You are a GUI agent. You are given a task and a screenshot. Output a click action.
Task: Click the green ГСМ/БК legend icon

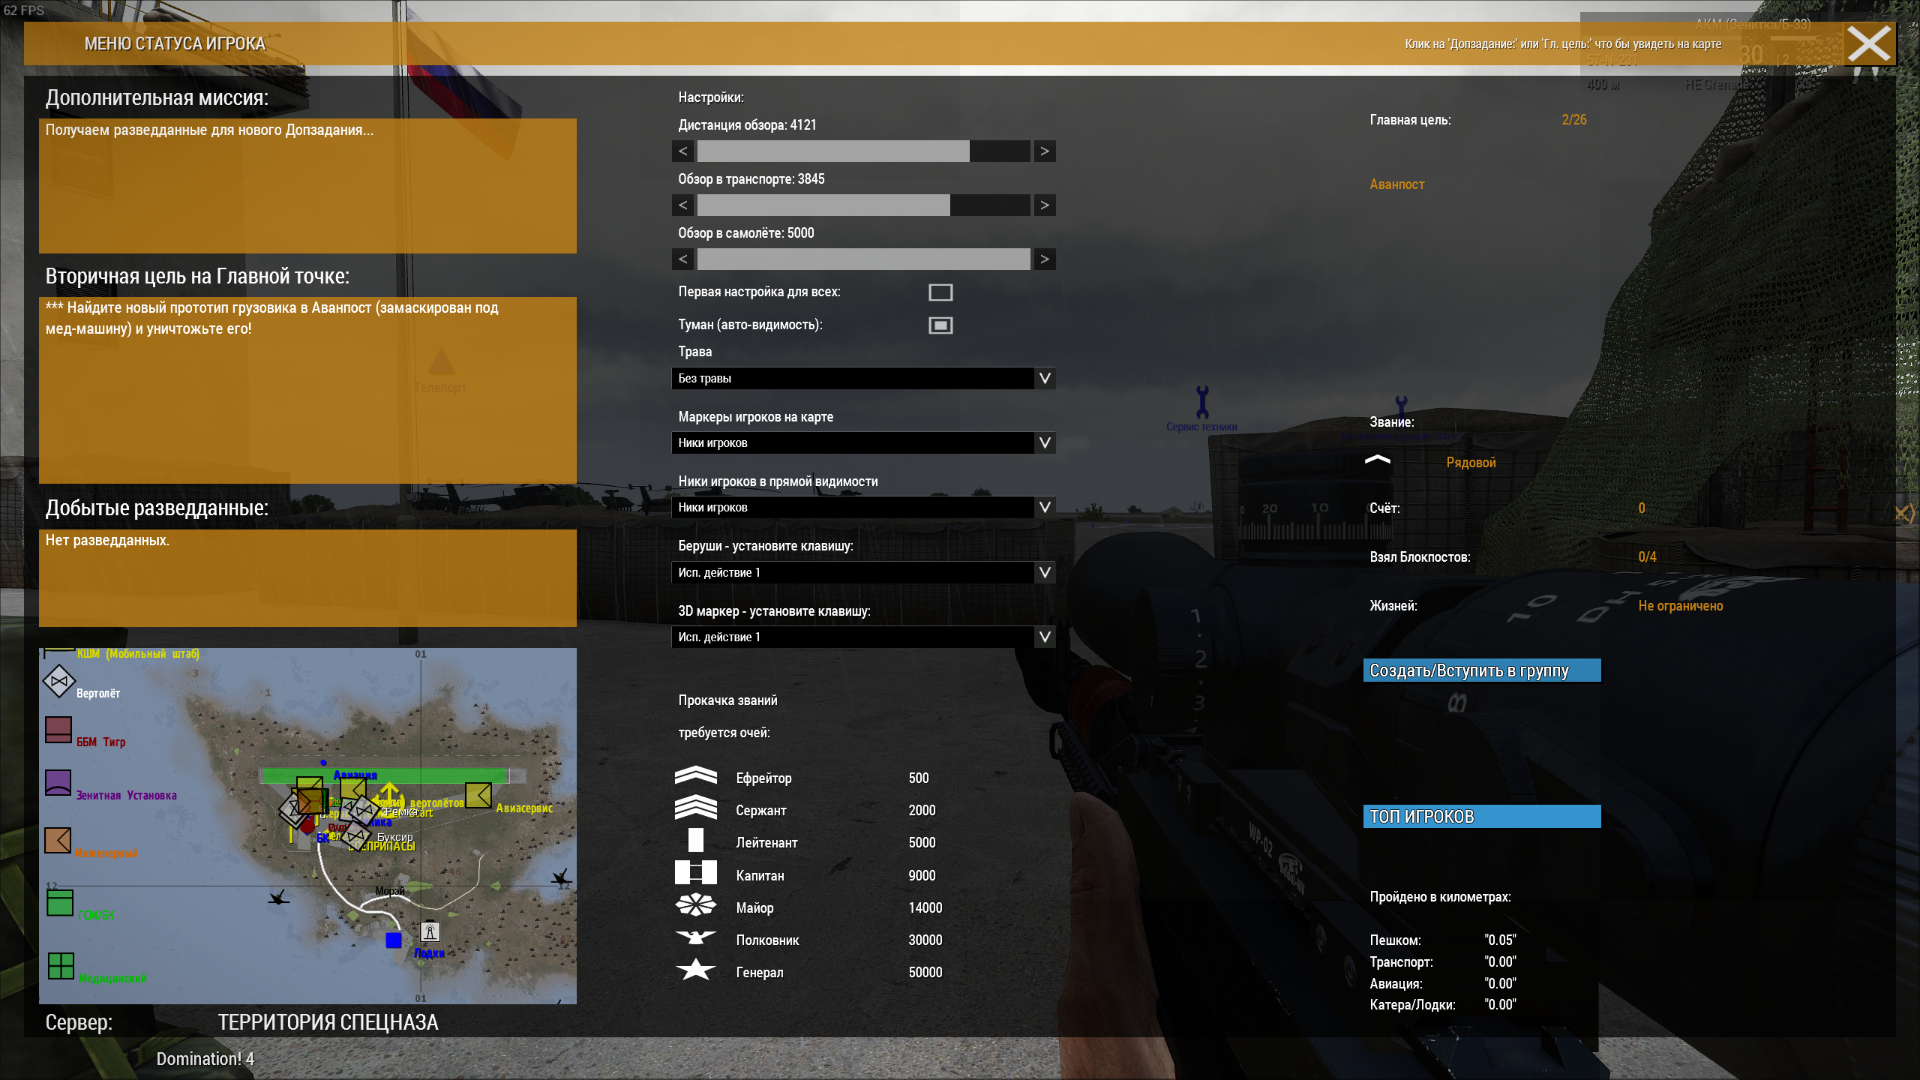[x=60, y=902]
